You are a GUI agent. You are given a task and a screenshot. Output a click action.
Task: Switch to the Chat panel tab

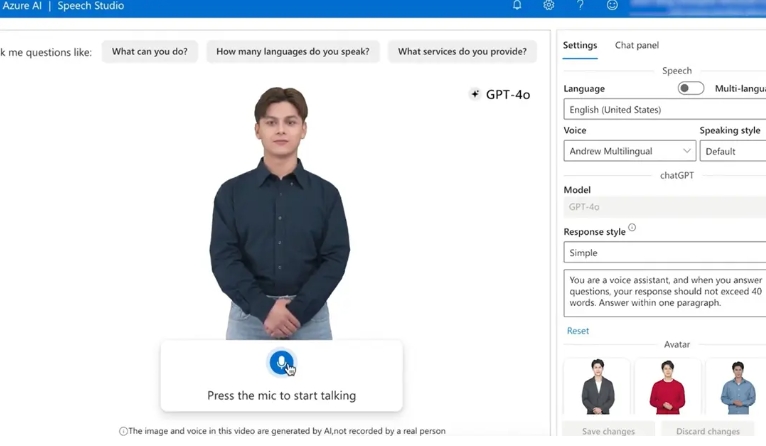tap(636, 45)
